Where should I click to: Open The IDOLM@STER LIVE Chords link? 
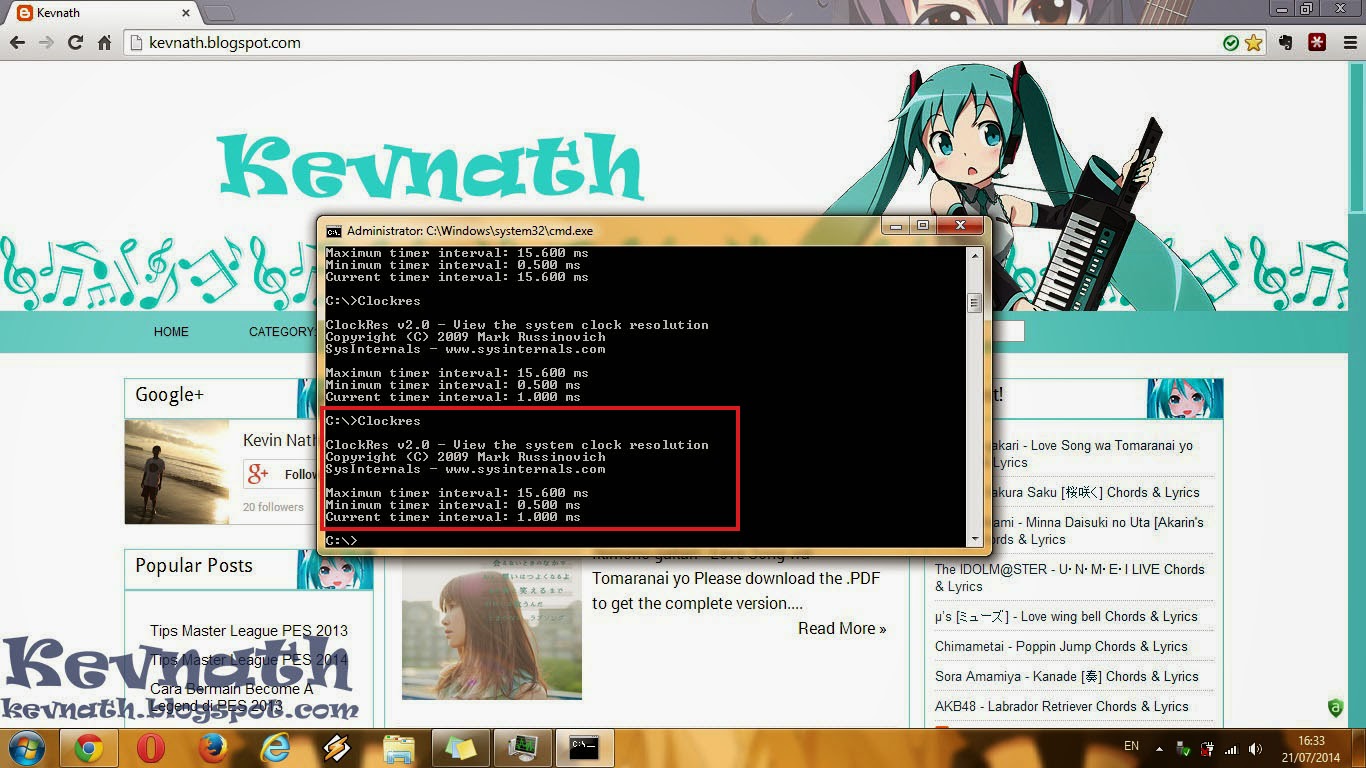1070,577
